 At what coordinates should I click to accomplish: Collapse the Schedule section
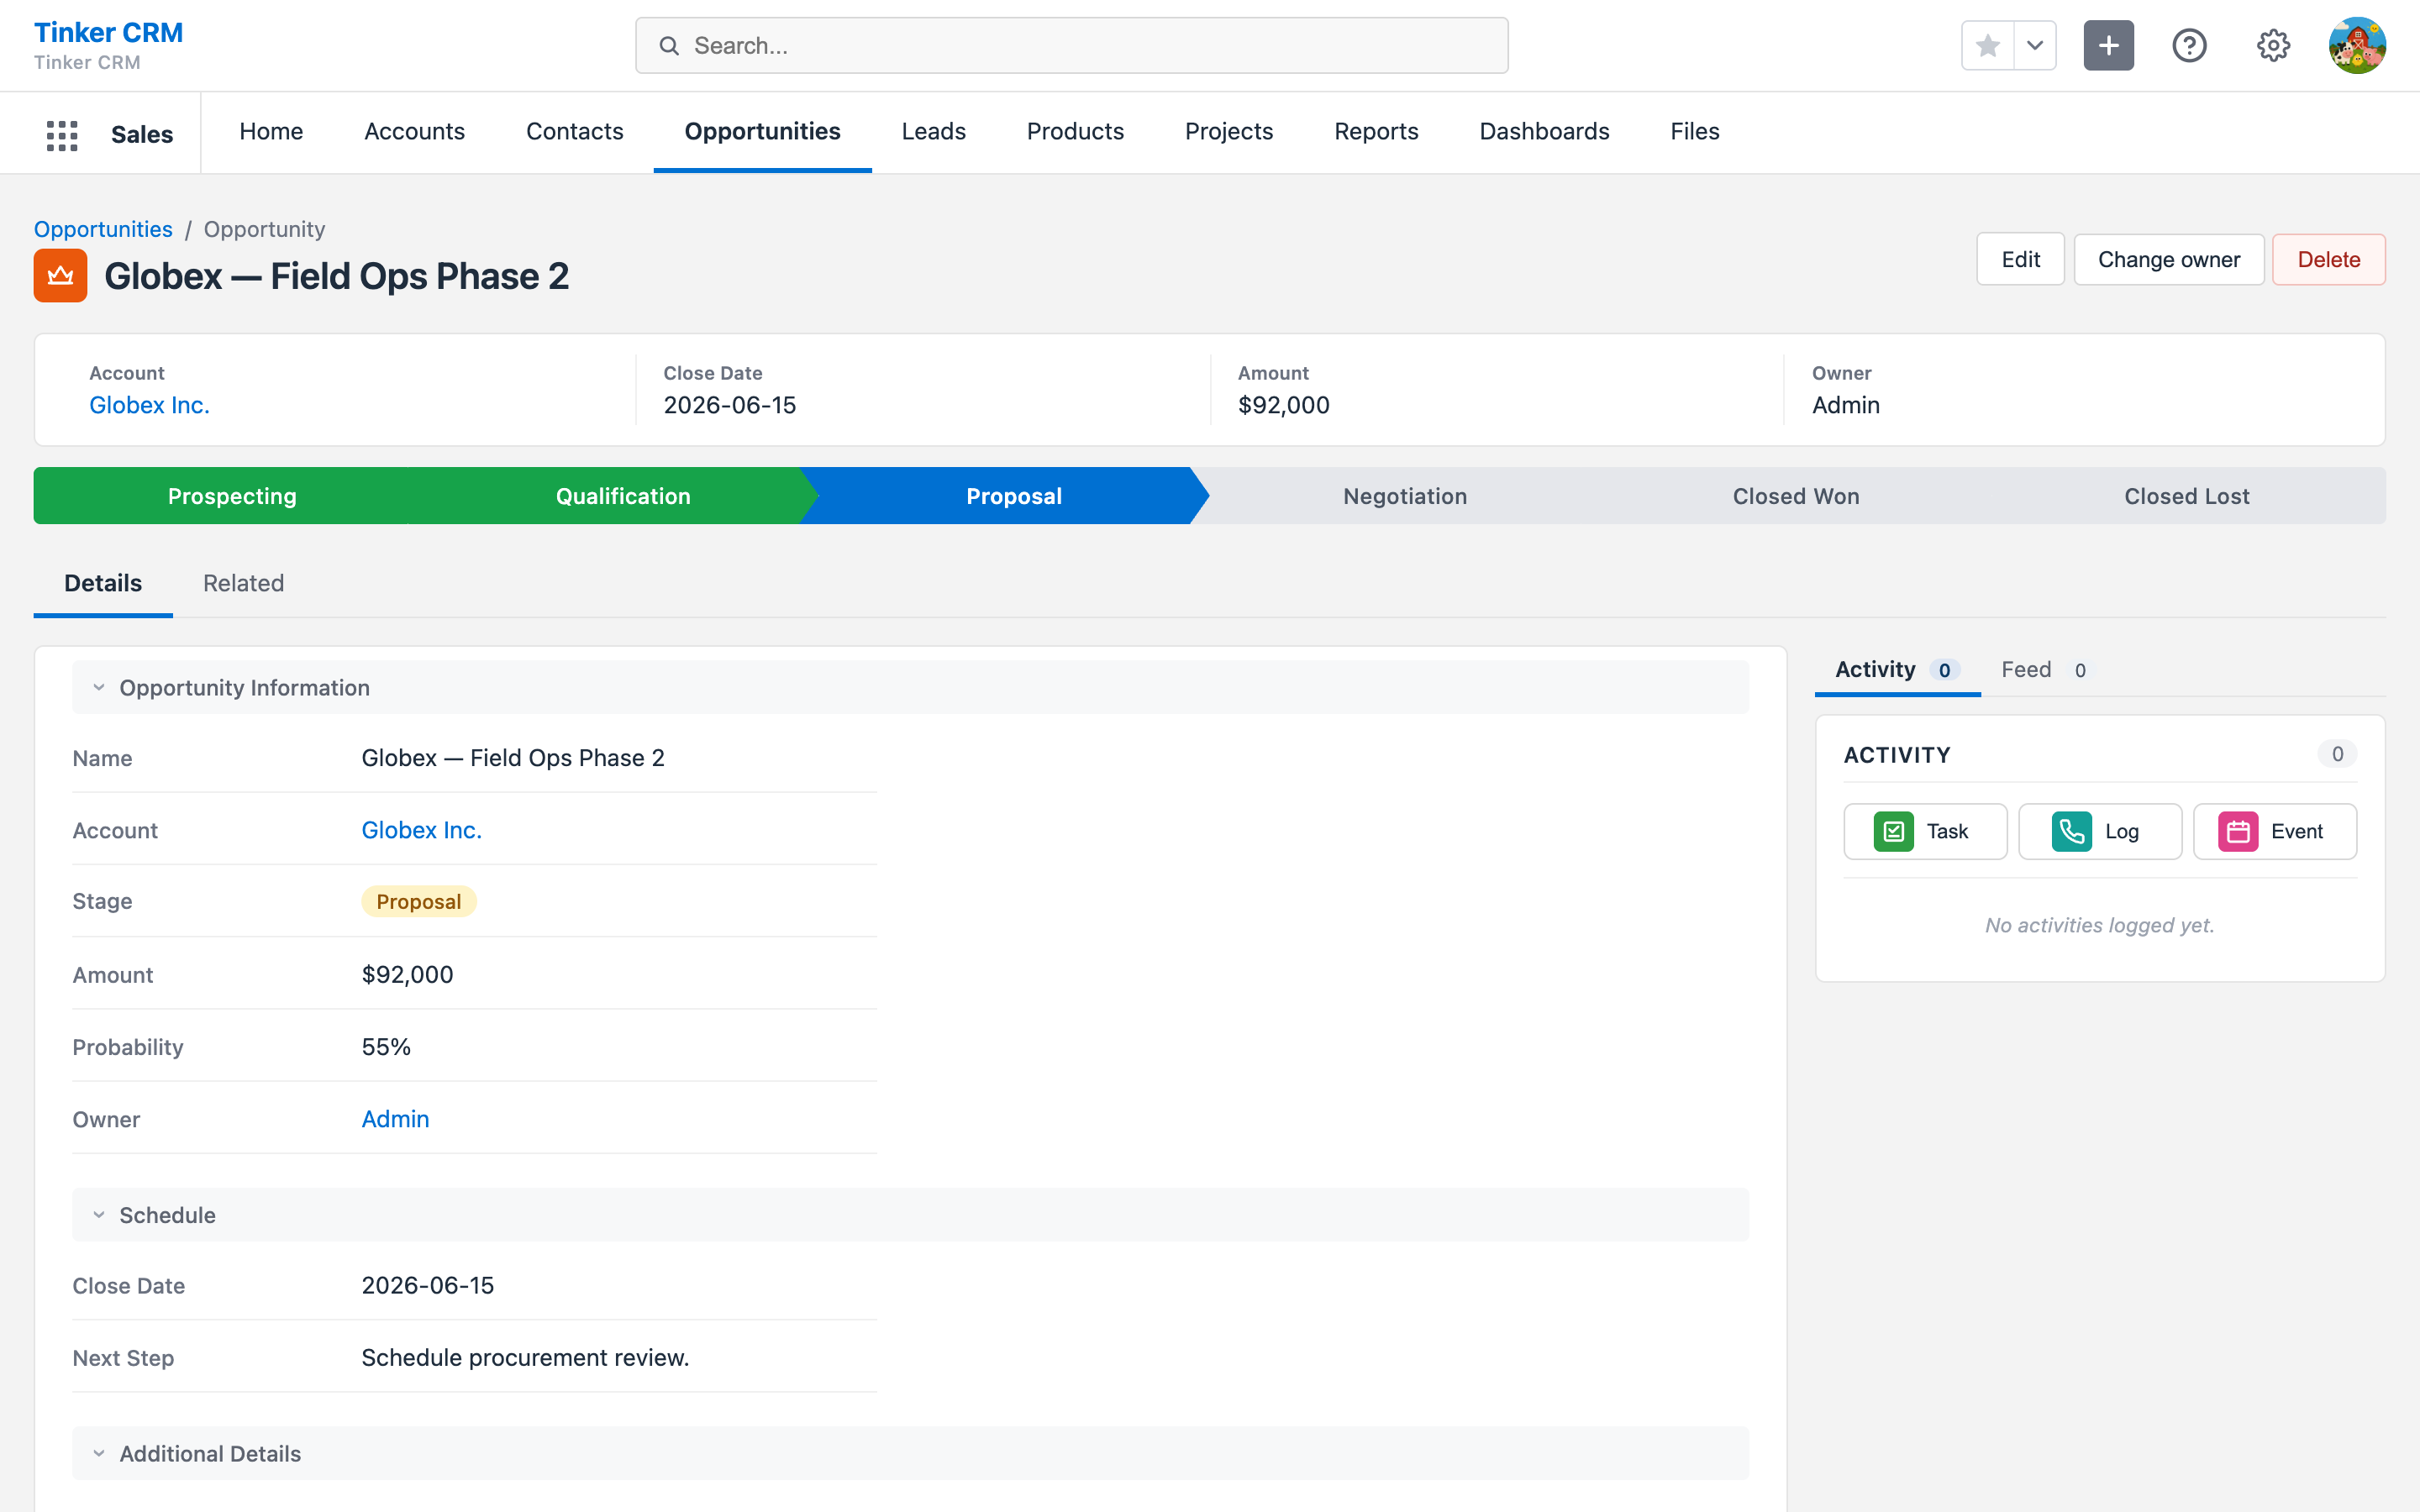(x=910, y=1215)
